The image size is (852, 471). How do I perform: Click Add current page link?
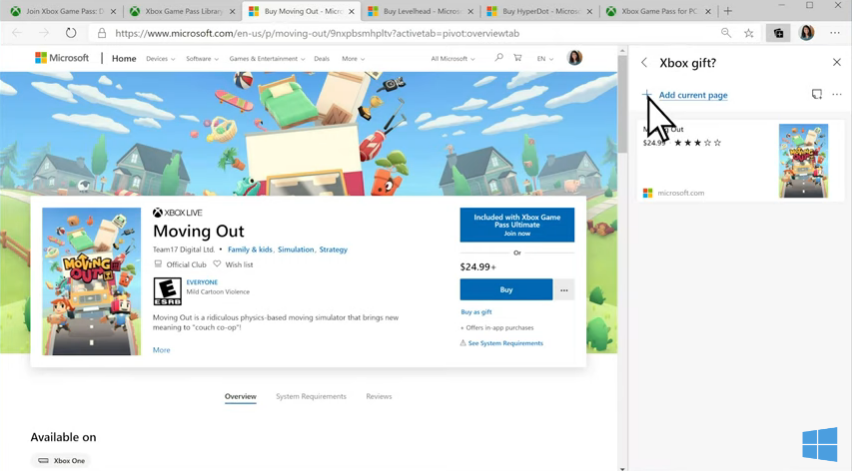[693, 95]
